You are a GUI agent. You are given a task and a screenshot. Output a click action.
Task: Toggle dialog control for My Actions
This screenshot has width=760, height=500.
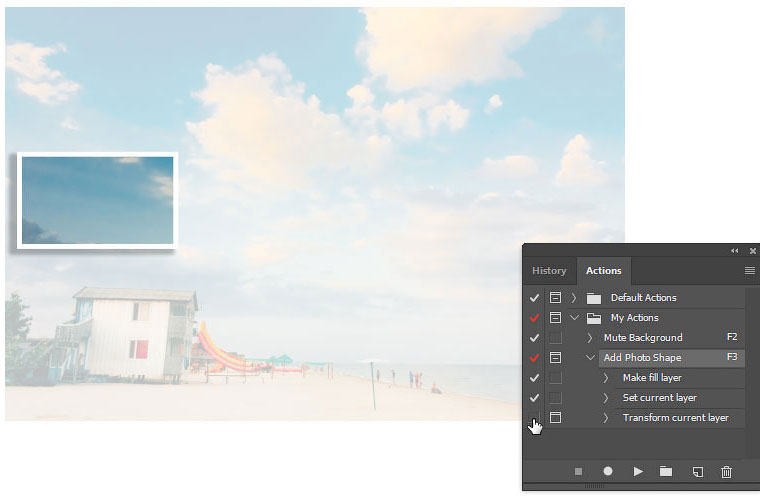pyautogui.click(x=555, y=317)
